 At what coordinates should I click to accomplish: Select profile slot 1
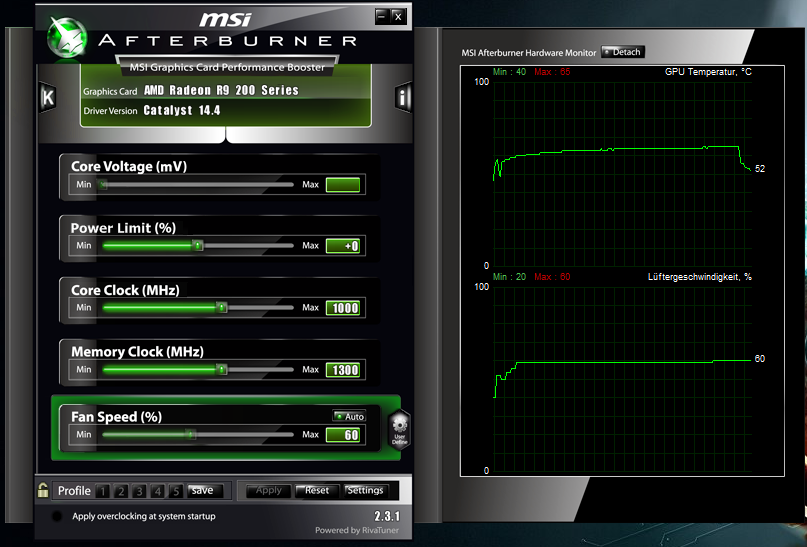[102, 491]
